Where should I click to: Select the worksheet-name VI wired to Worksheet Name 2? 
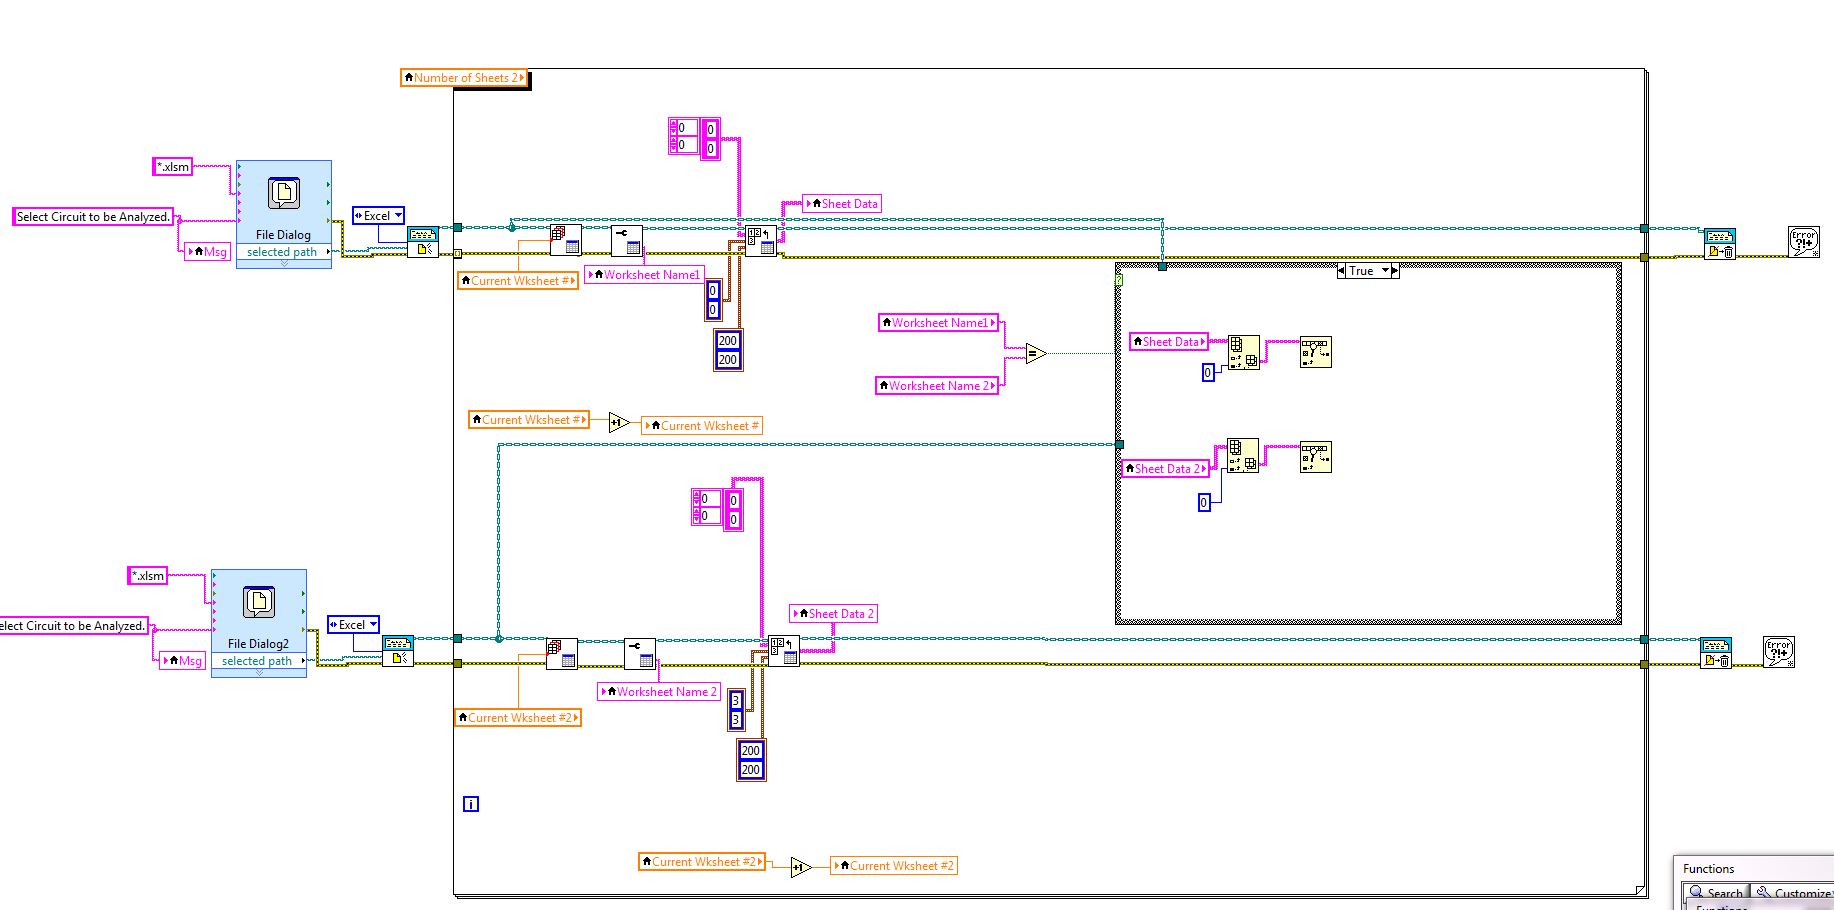coord(640,654)
